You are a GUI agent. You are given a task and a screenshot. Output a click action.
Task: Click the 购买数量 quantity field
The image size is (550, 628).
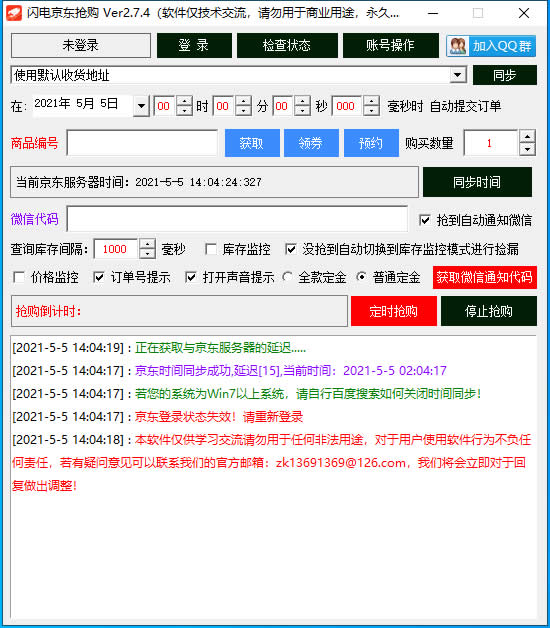tap(491, 143)
